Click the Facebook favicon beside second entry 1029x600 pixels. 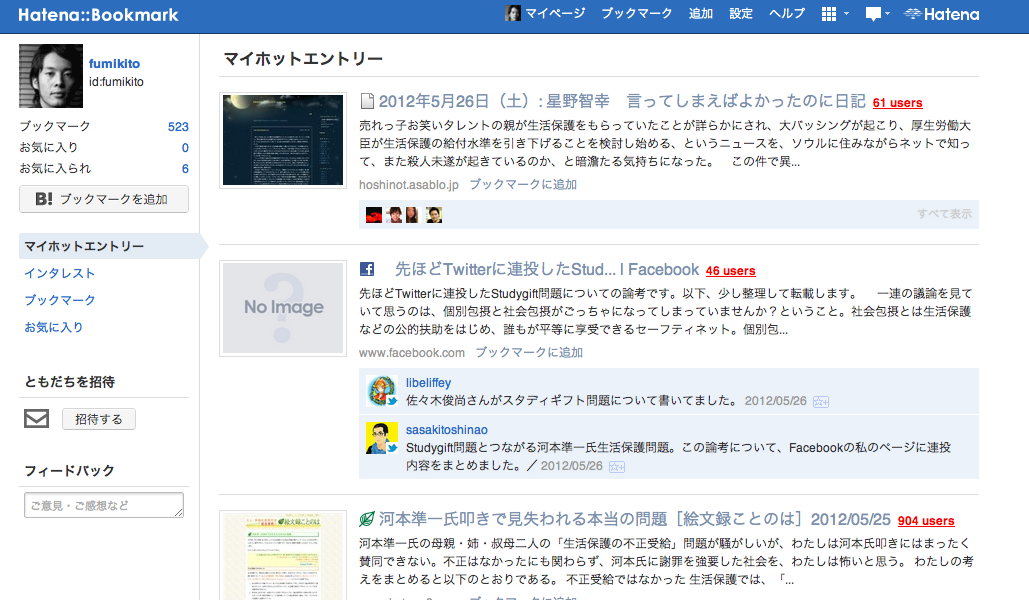click(x=367, y=269)
